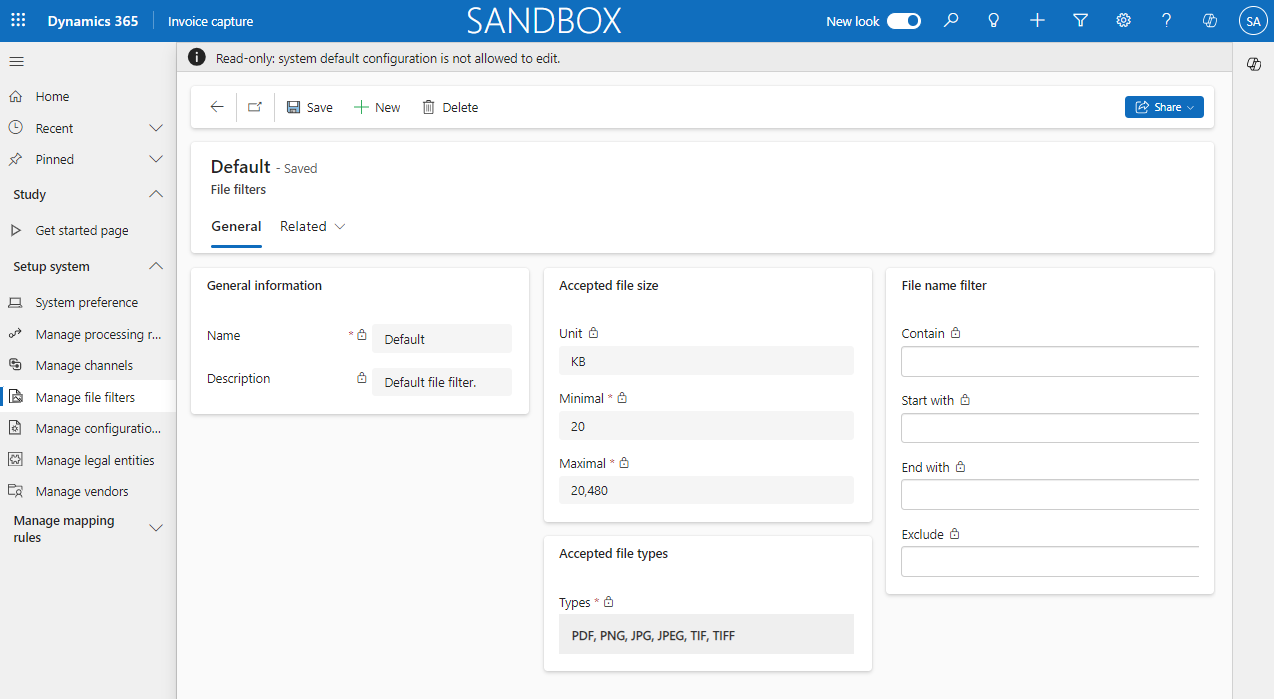Click the Save button
This screenshot has height=699, width=1274.
pyautogui.click(x=309, y=107)
